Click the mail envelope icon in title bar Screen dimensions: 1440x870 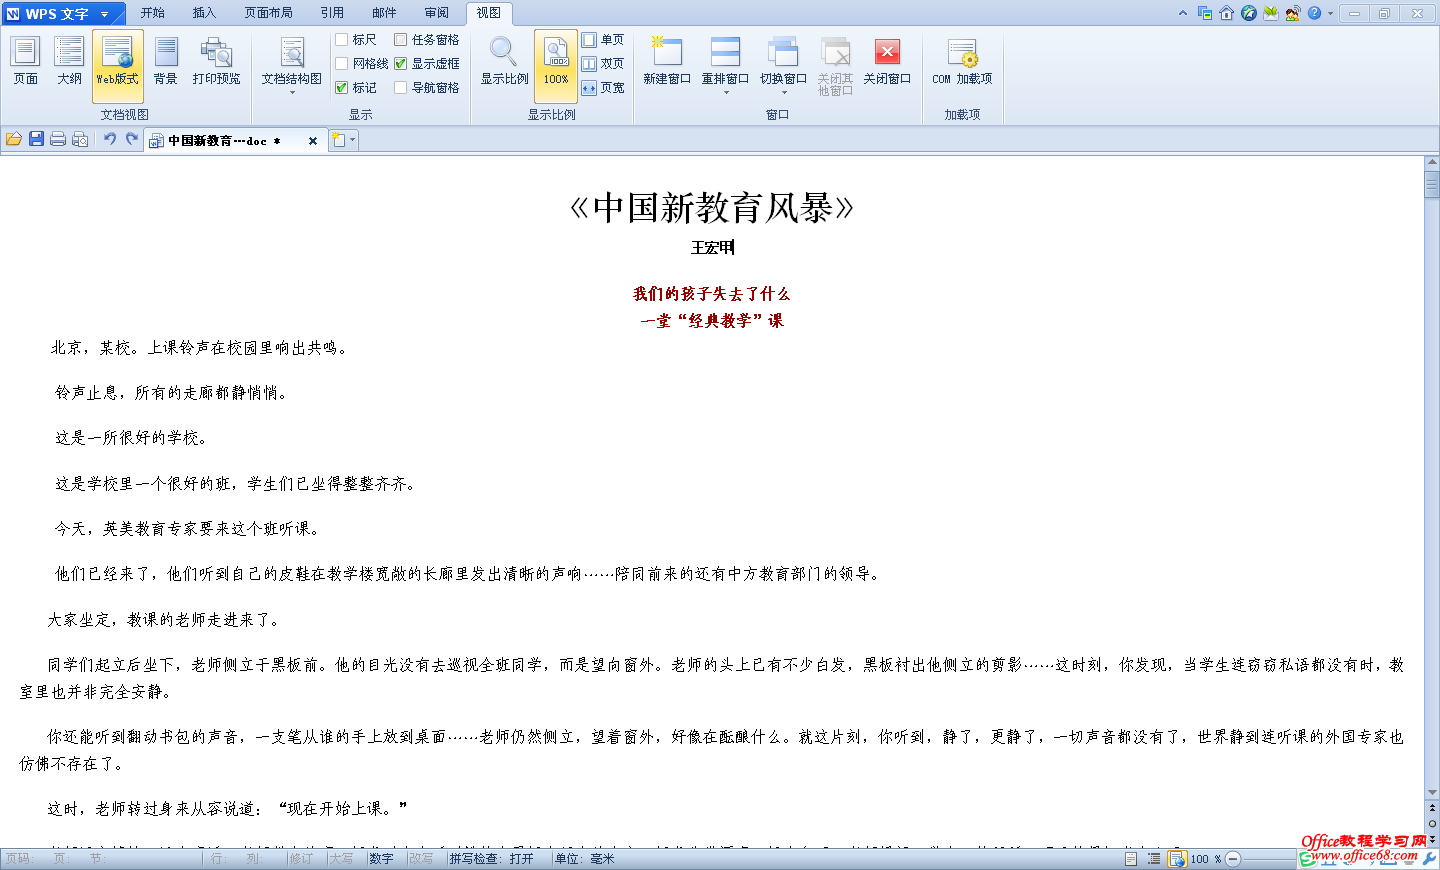tap(1271, 13)
